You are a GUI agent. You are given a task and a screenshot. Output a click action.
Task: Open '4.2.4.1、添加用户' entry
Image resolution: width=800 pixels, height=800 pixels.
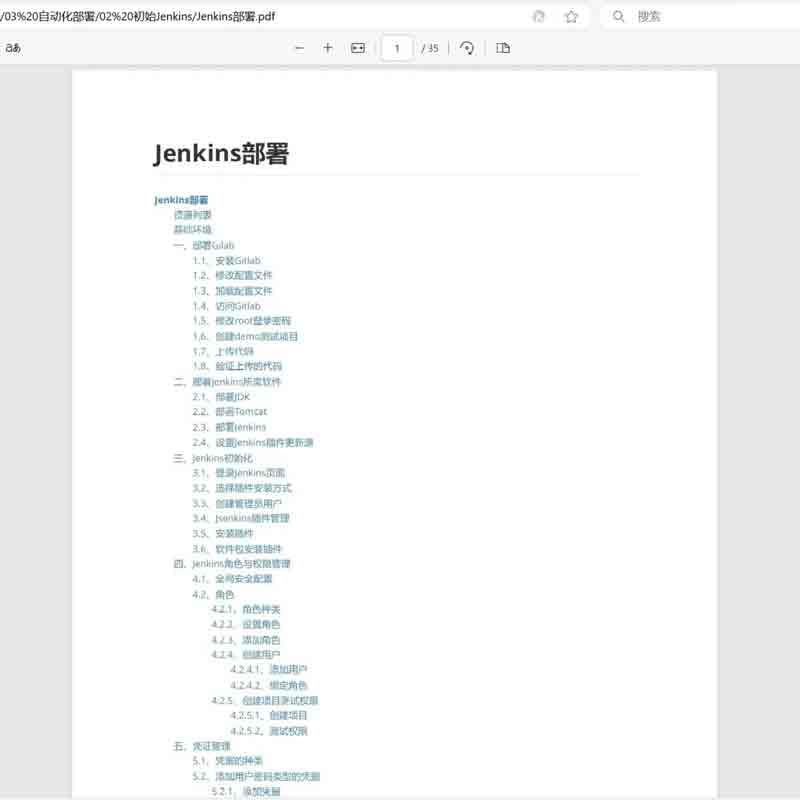click(x=269, y=669)
